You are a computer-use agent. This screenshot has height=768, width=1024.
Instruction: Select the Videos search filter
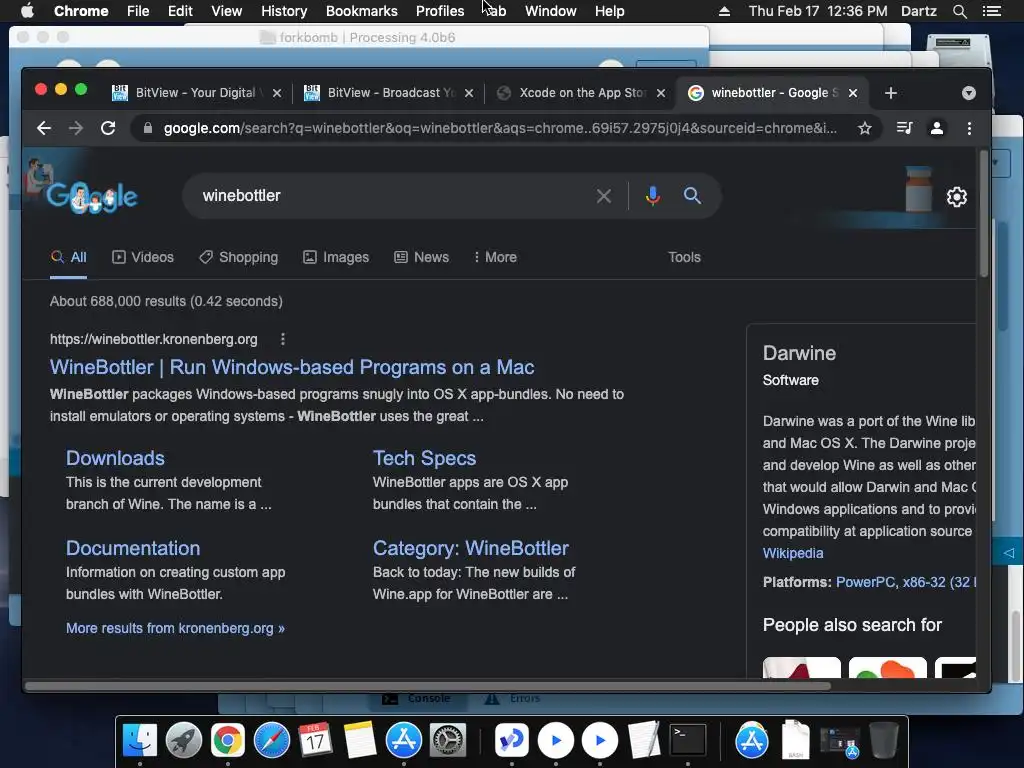tap(143, 257)
